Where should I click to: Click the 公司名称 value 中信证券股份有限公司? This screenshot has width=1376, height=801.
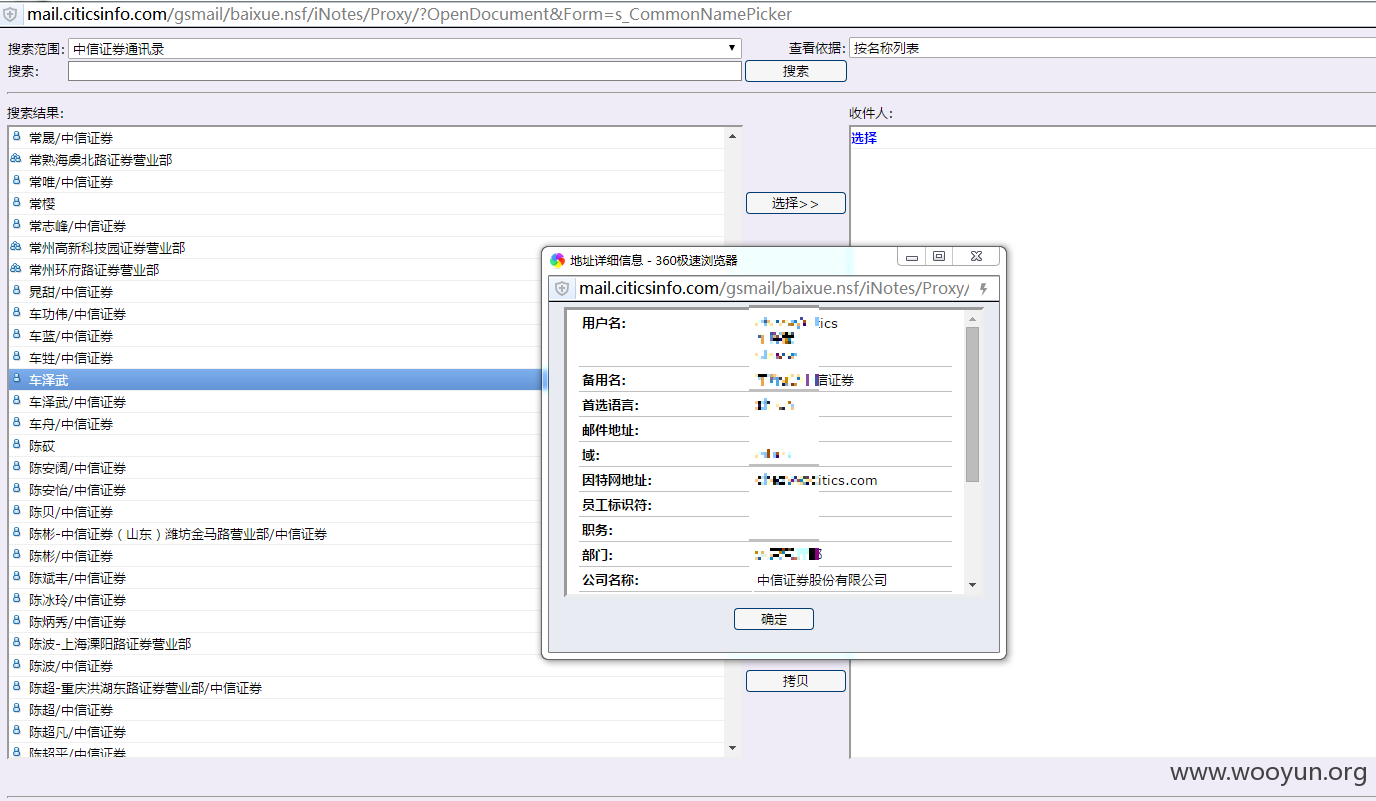pos(822,580)
